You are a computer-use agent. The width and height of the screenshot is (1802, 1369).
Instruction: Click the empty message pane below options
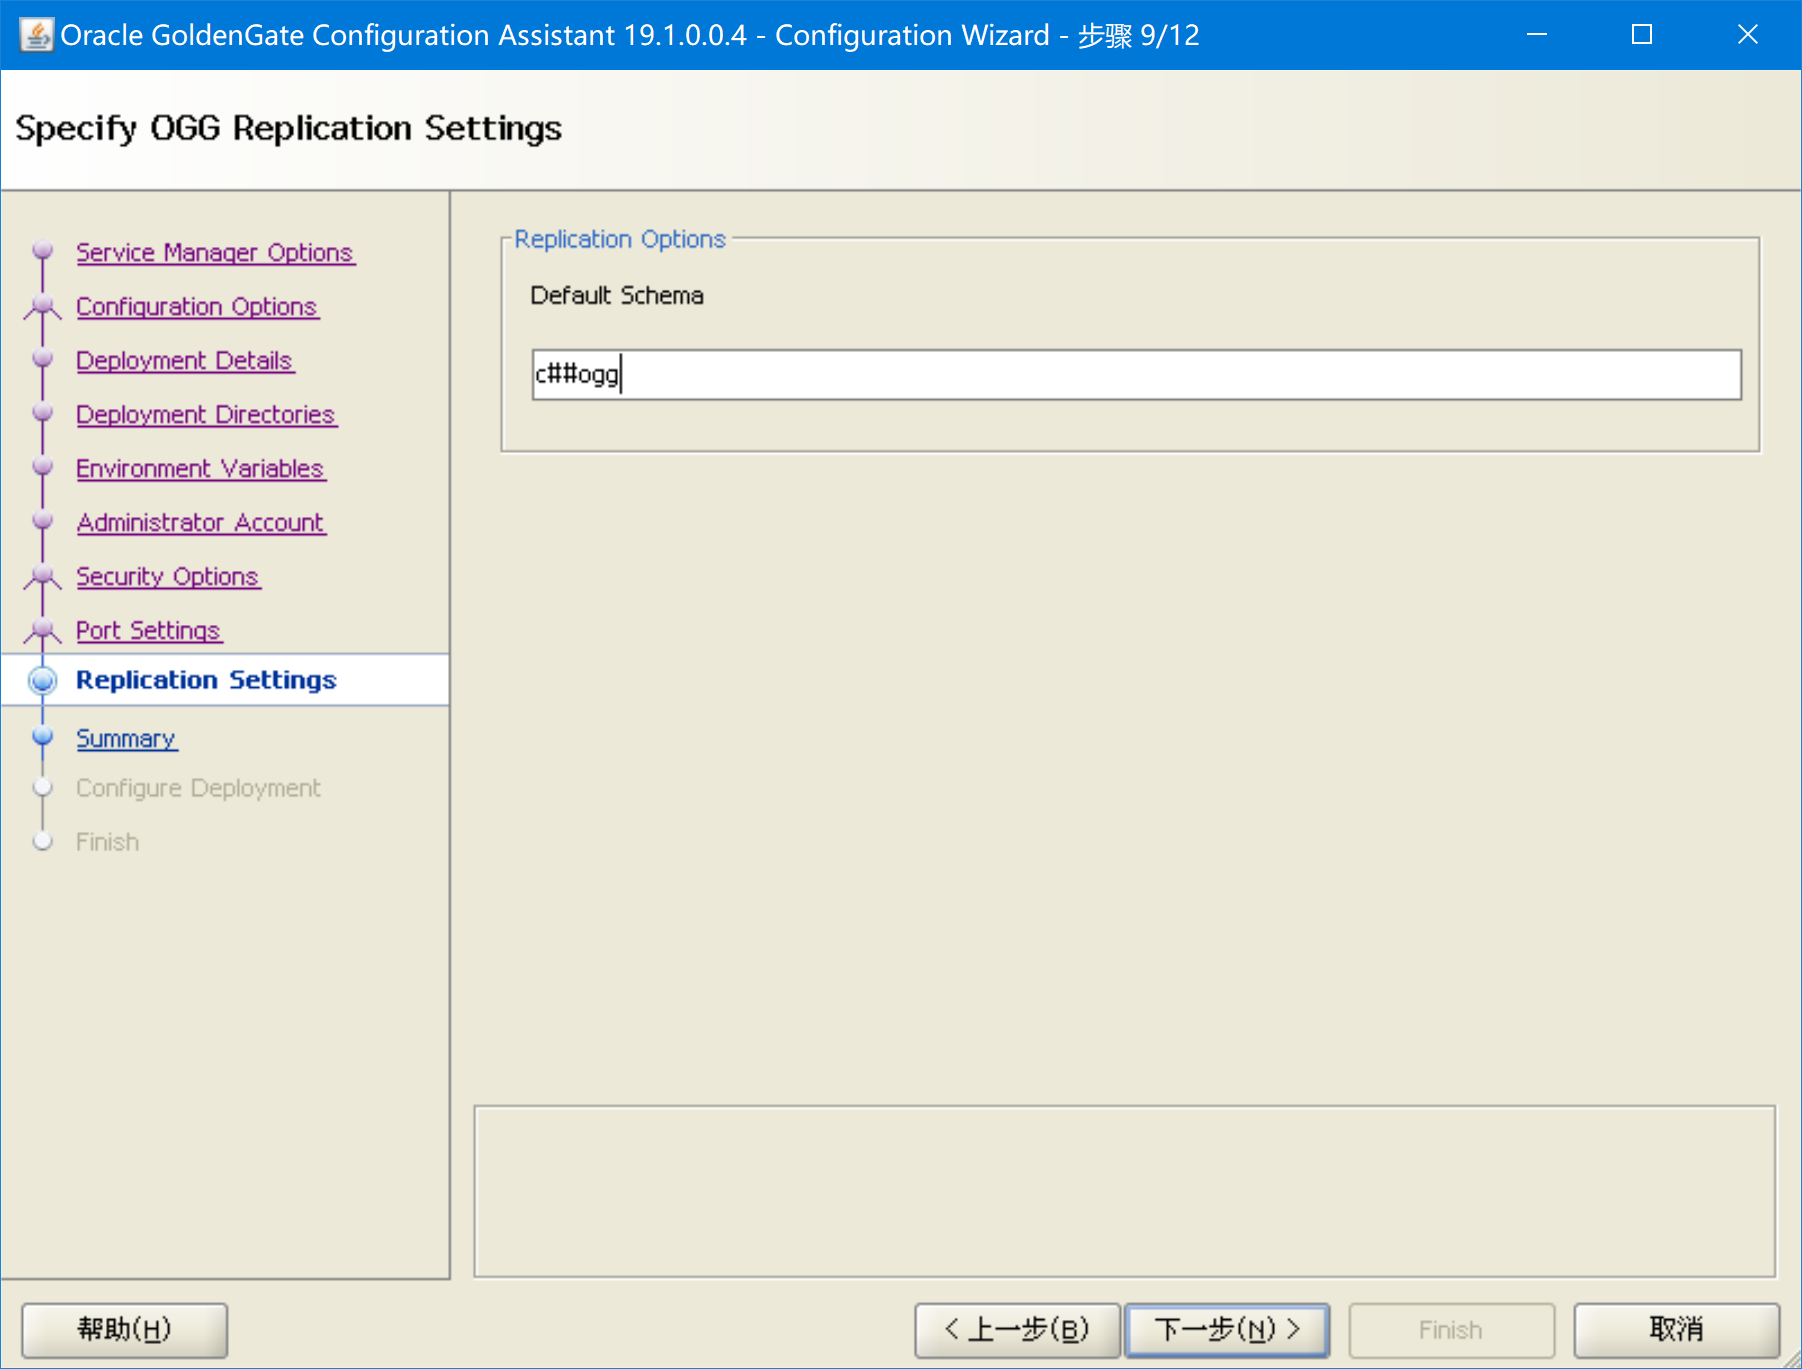(1125, 1191)
